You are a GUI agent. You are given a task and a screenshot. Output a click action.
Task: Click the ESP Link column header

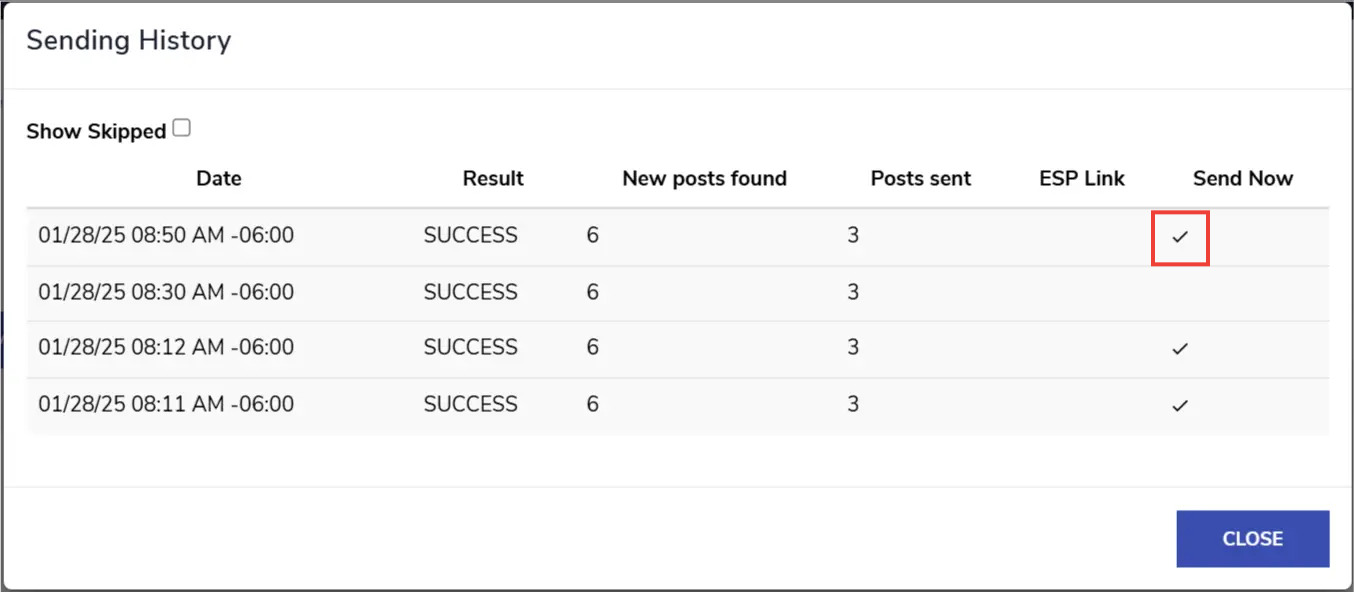click(x=1082, y=178)
